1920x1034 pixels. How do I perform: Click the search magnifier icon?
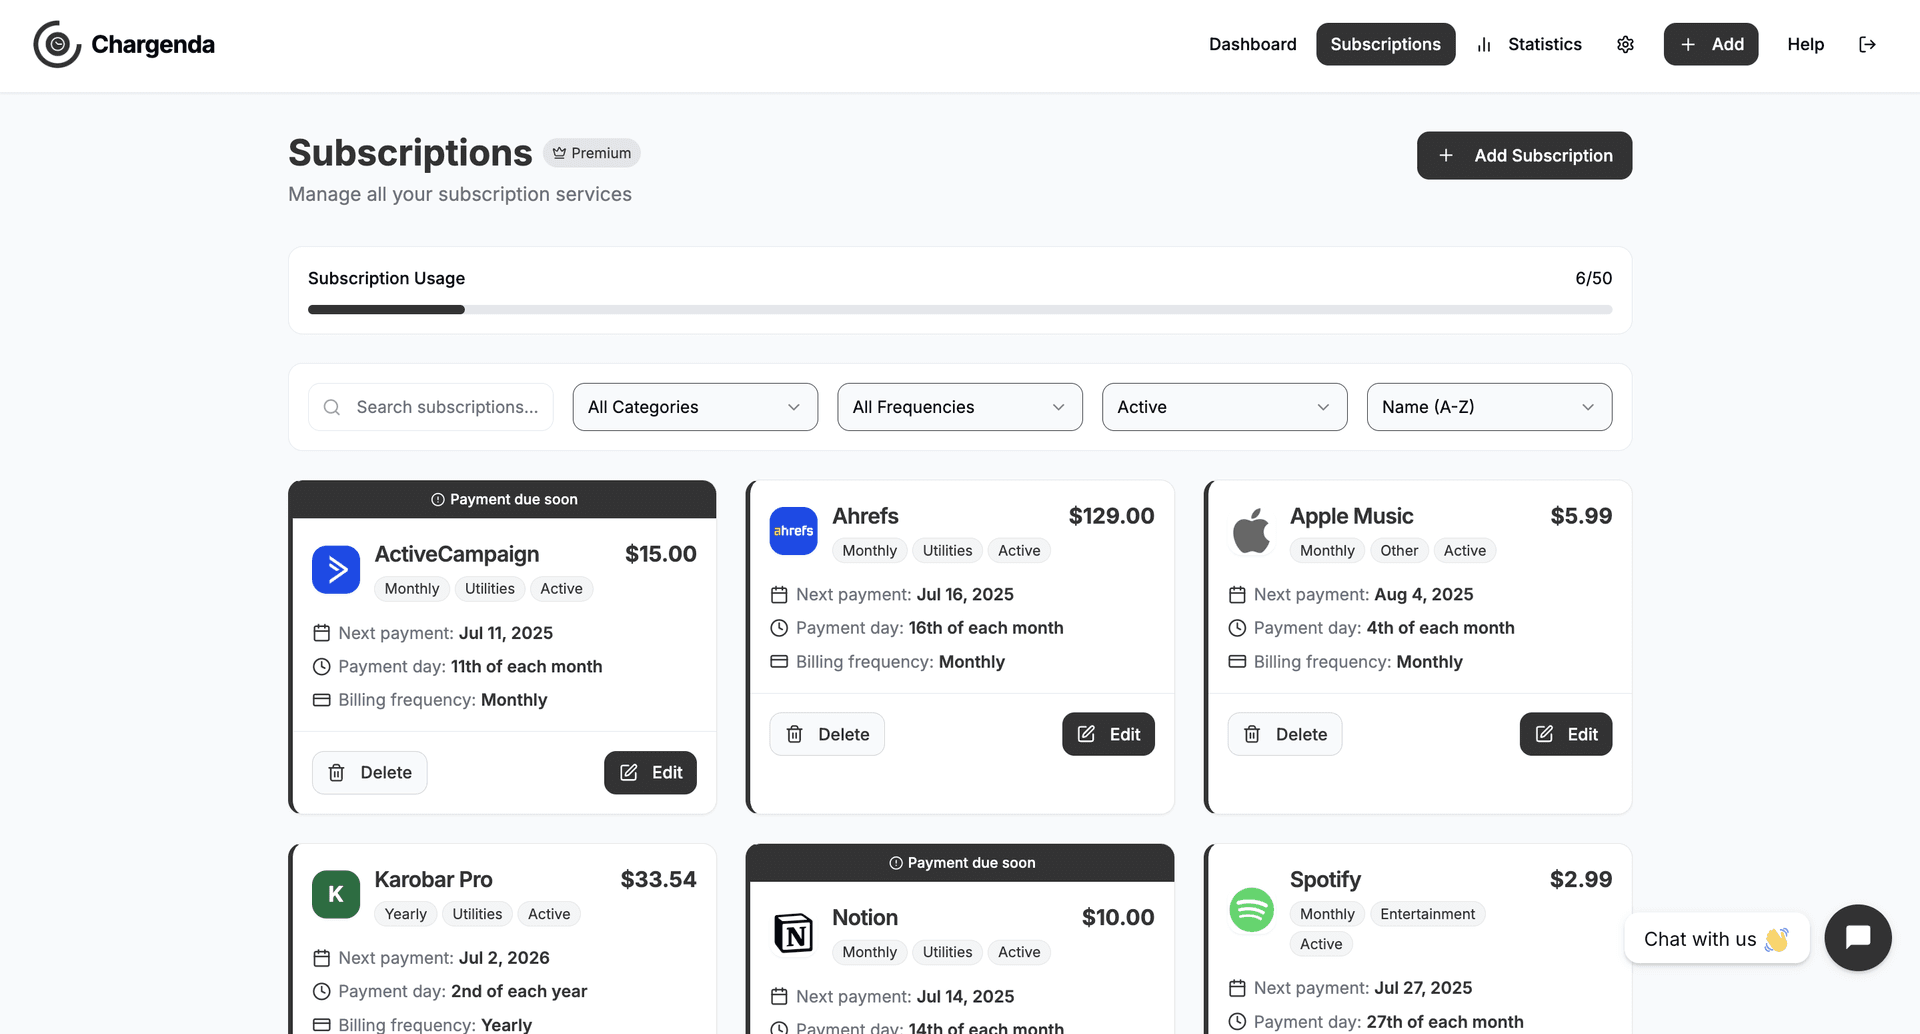(332, 407)
